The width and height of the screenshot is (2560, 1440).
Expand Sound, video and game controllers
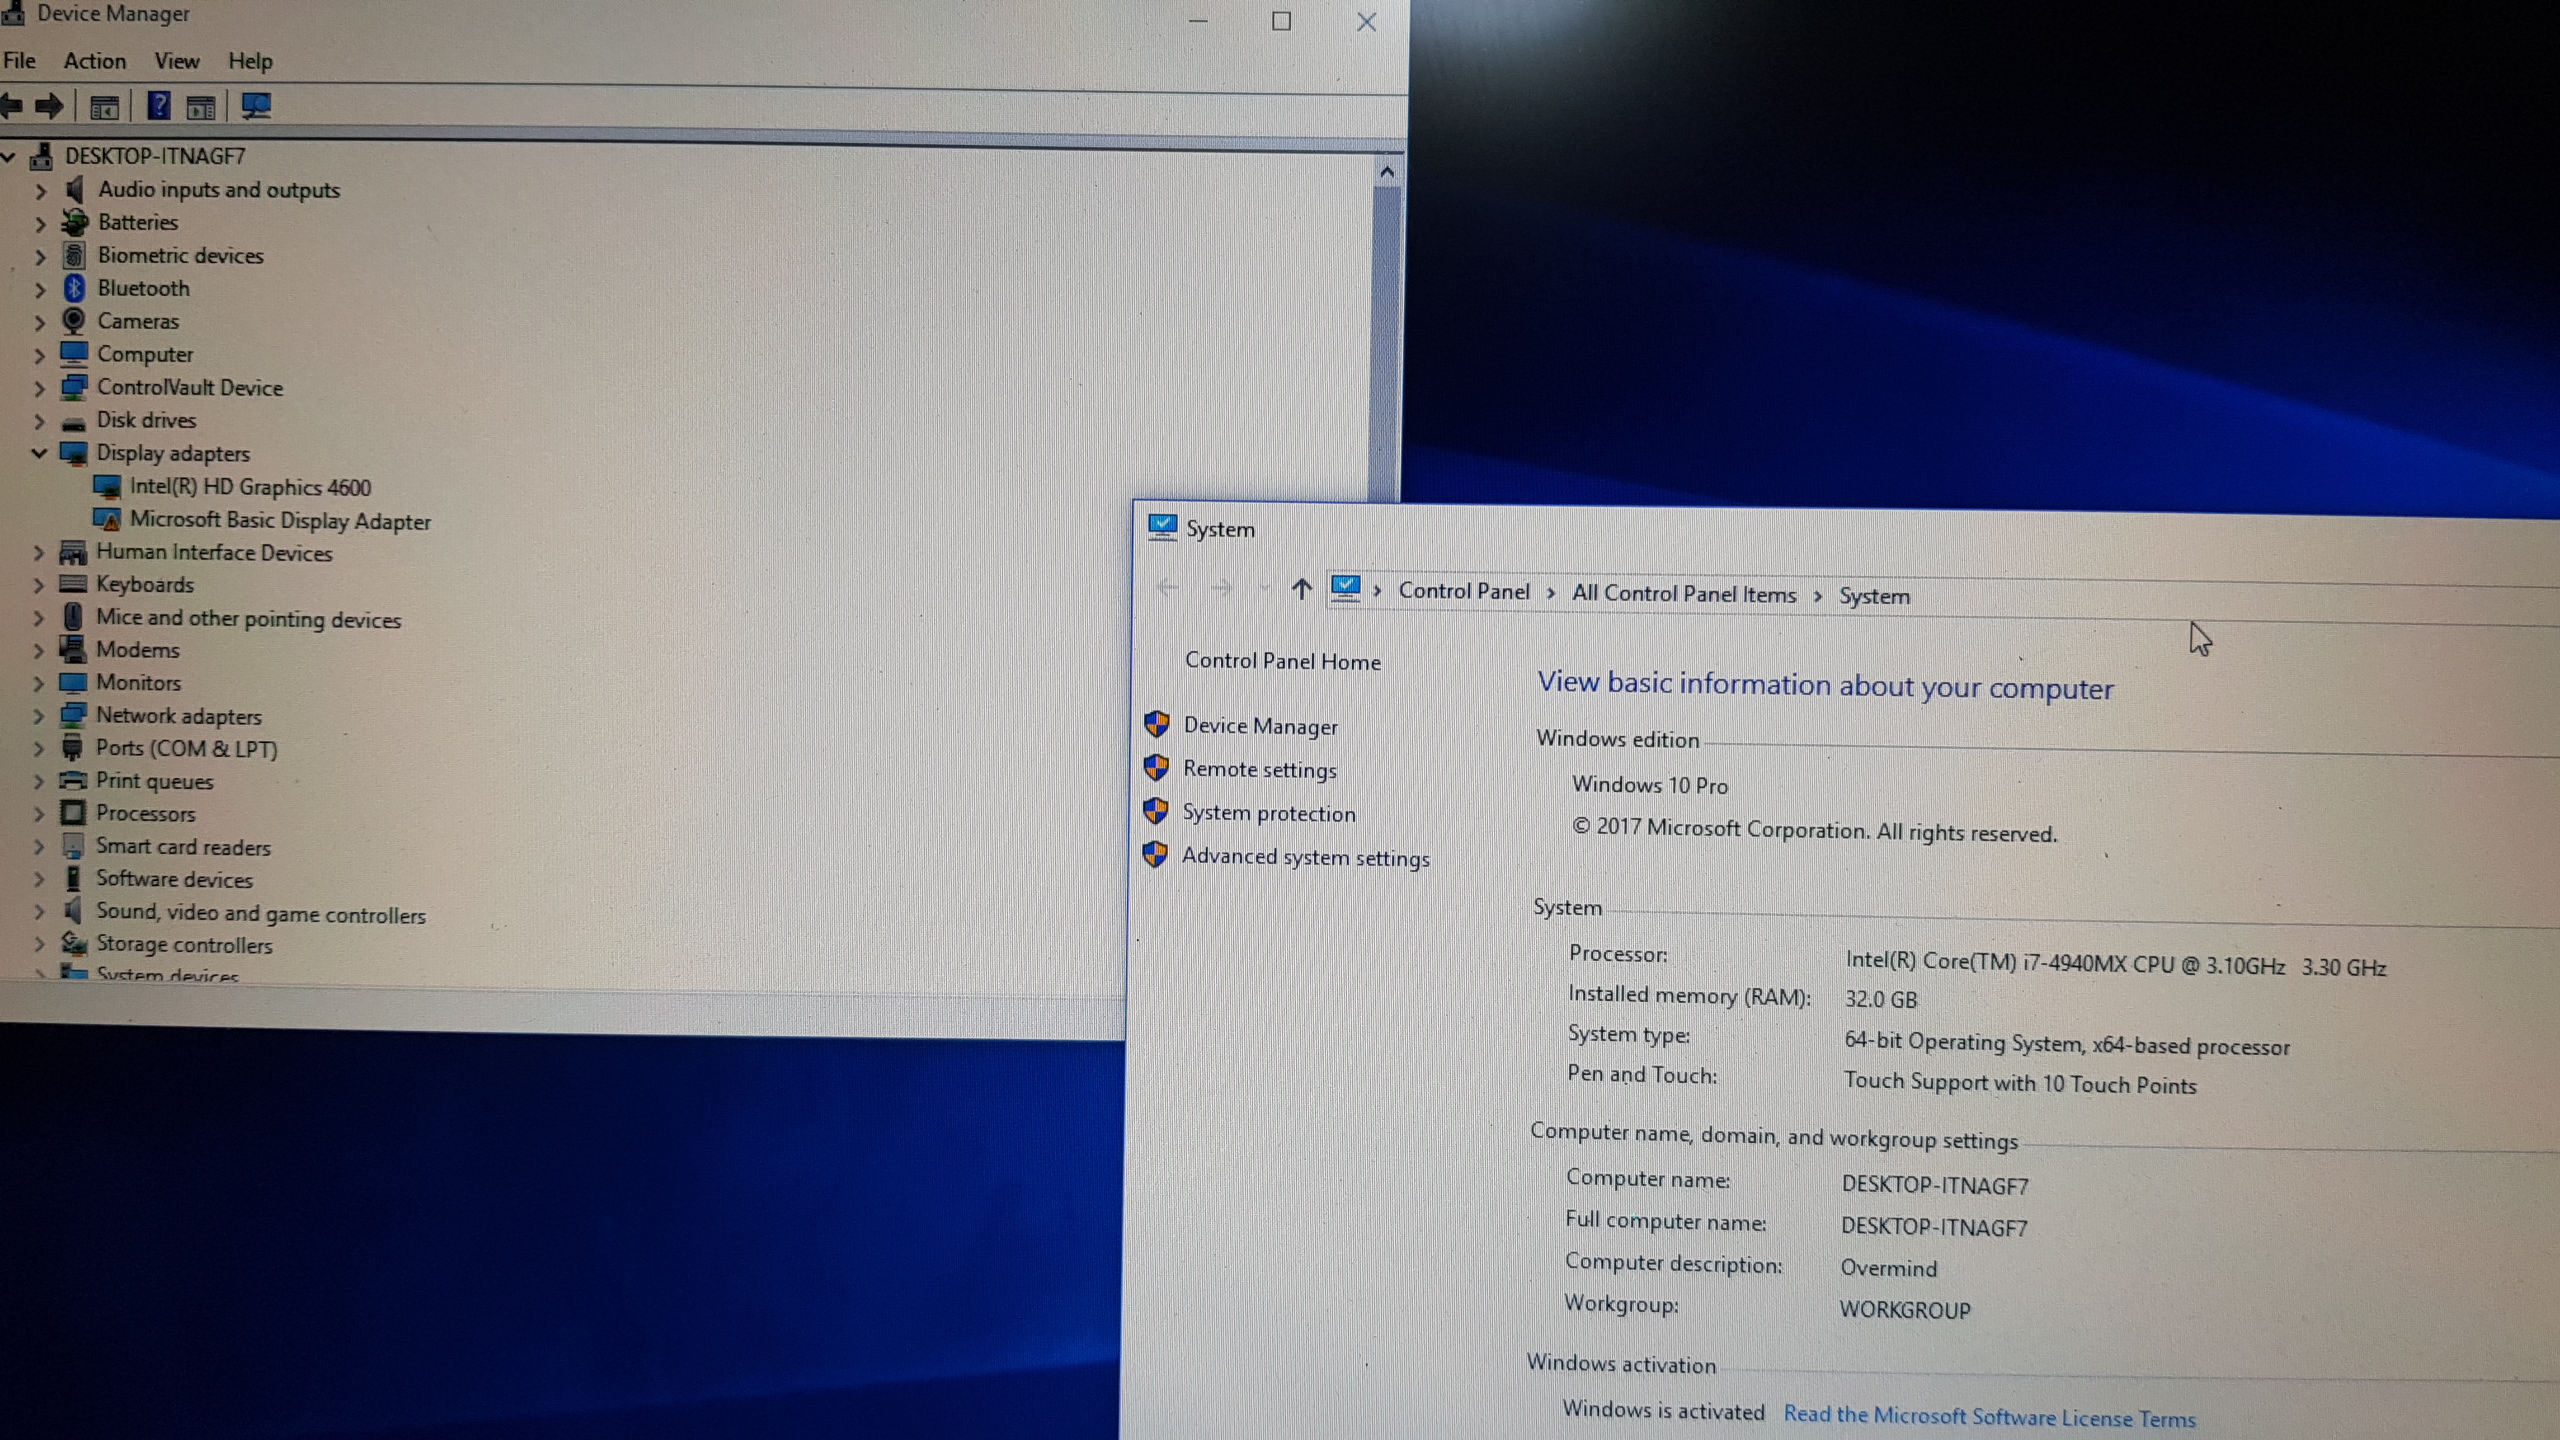point(39,912)
